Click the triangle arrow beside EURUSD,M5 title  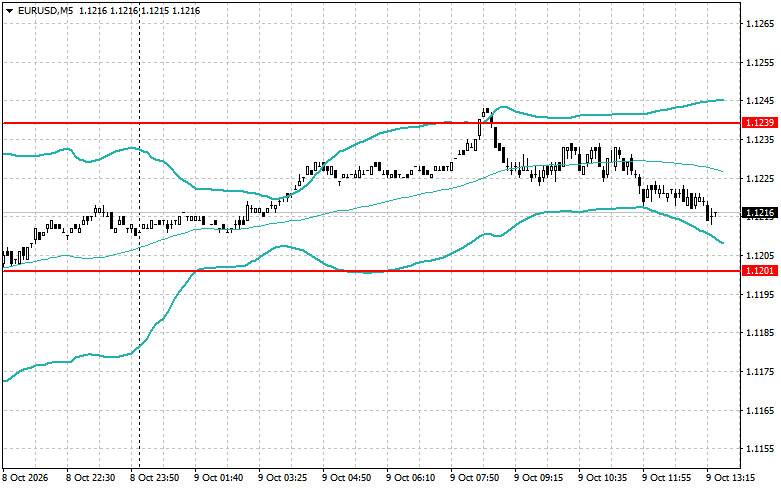click(x=9, y=10)
